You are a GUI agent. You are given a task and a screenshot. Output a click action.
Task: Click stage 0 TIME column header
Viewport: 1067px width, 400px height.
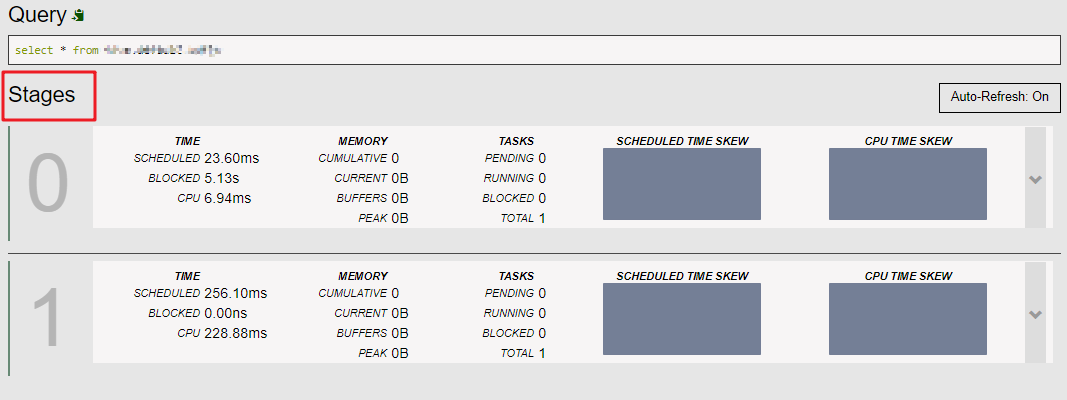point(187,141)
